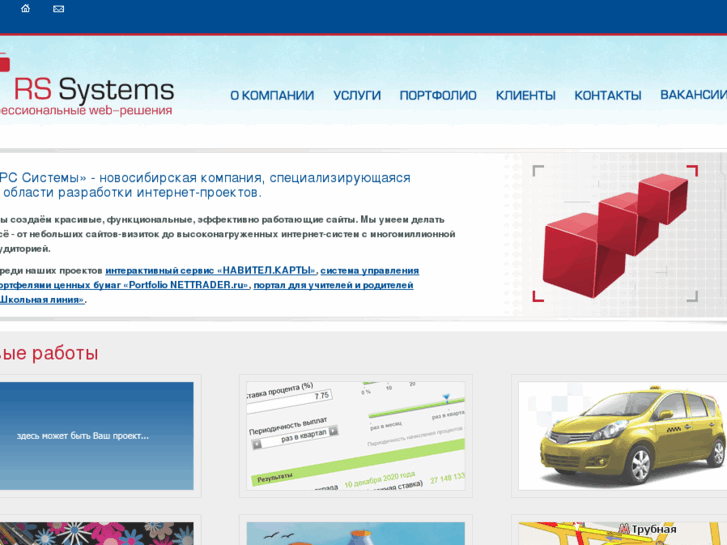727x545 pixels.
Task: Open the ВАКАНСИИ menu item
Action: coord(694,95)
